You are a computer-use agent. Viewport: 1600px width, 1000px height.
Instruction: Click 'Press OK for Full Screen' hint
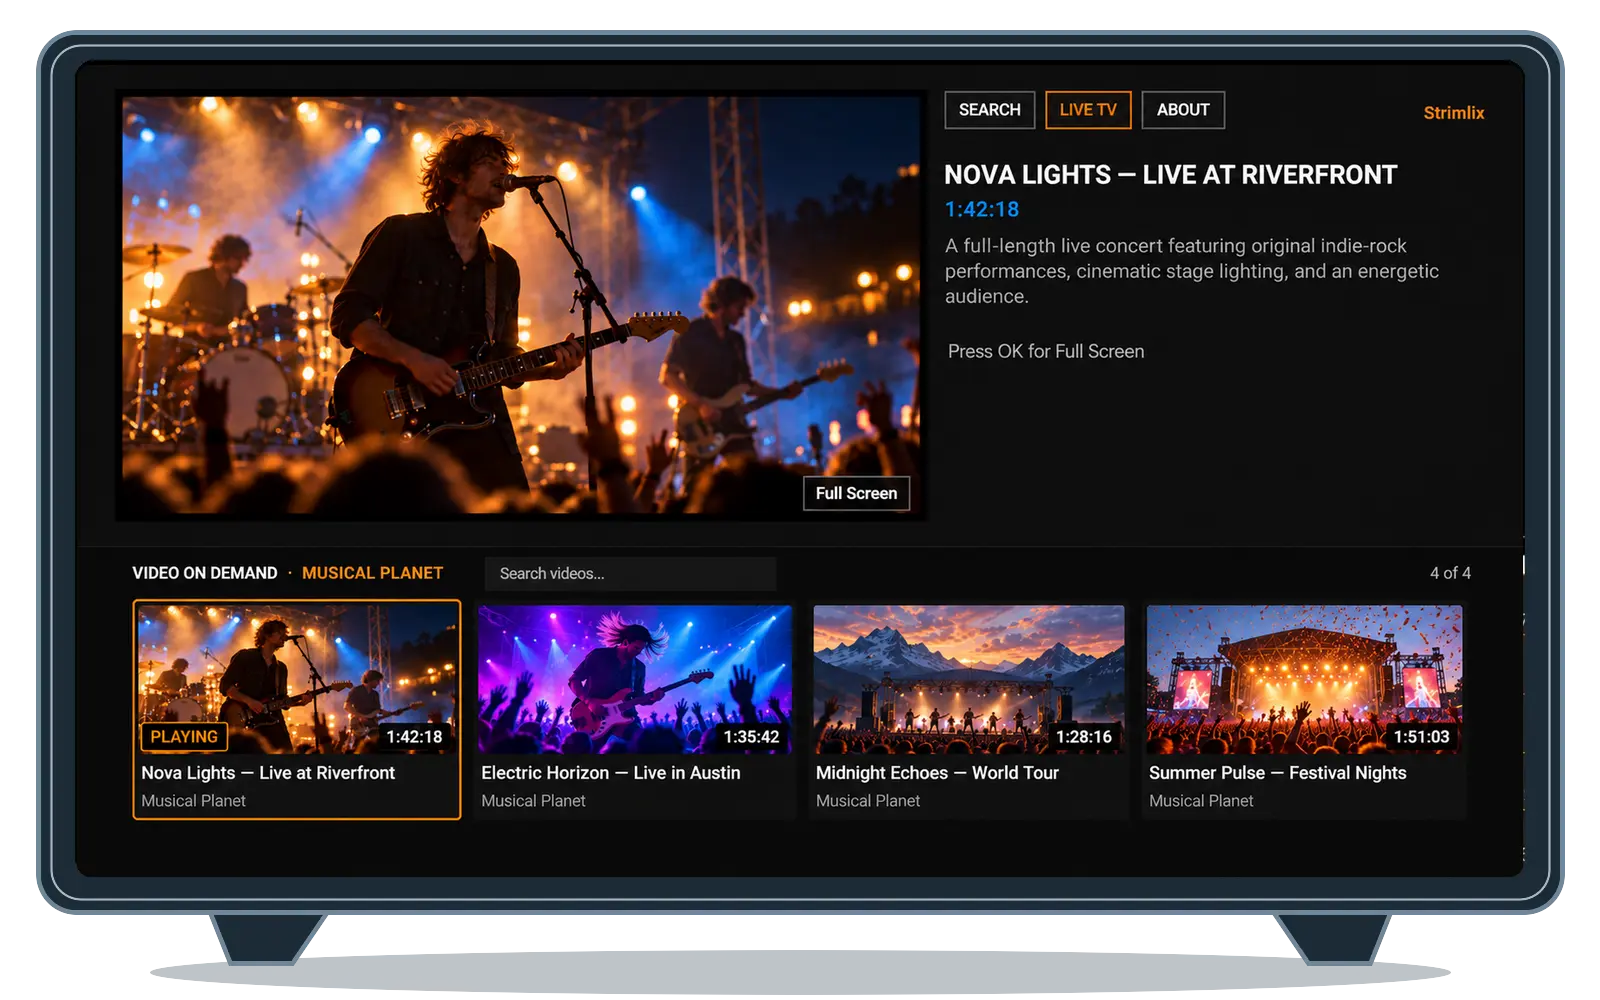1046,351
